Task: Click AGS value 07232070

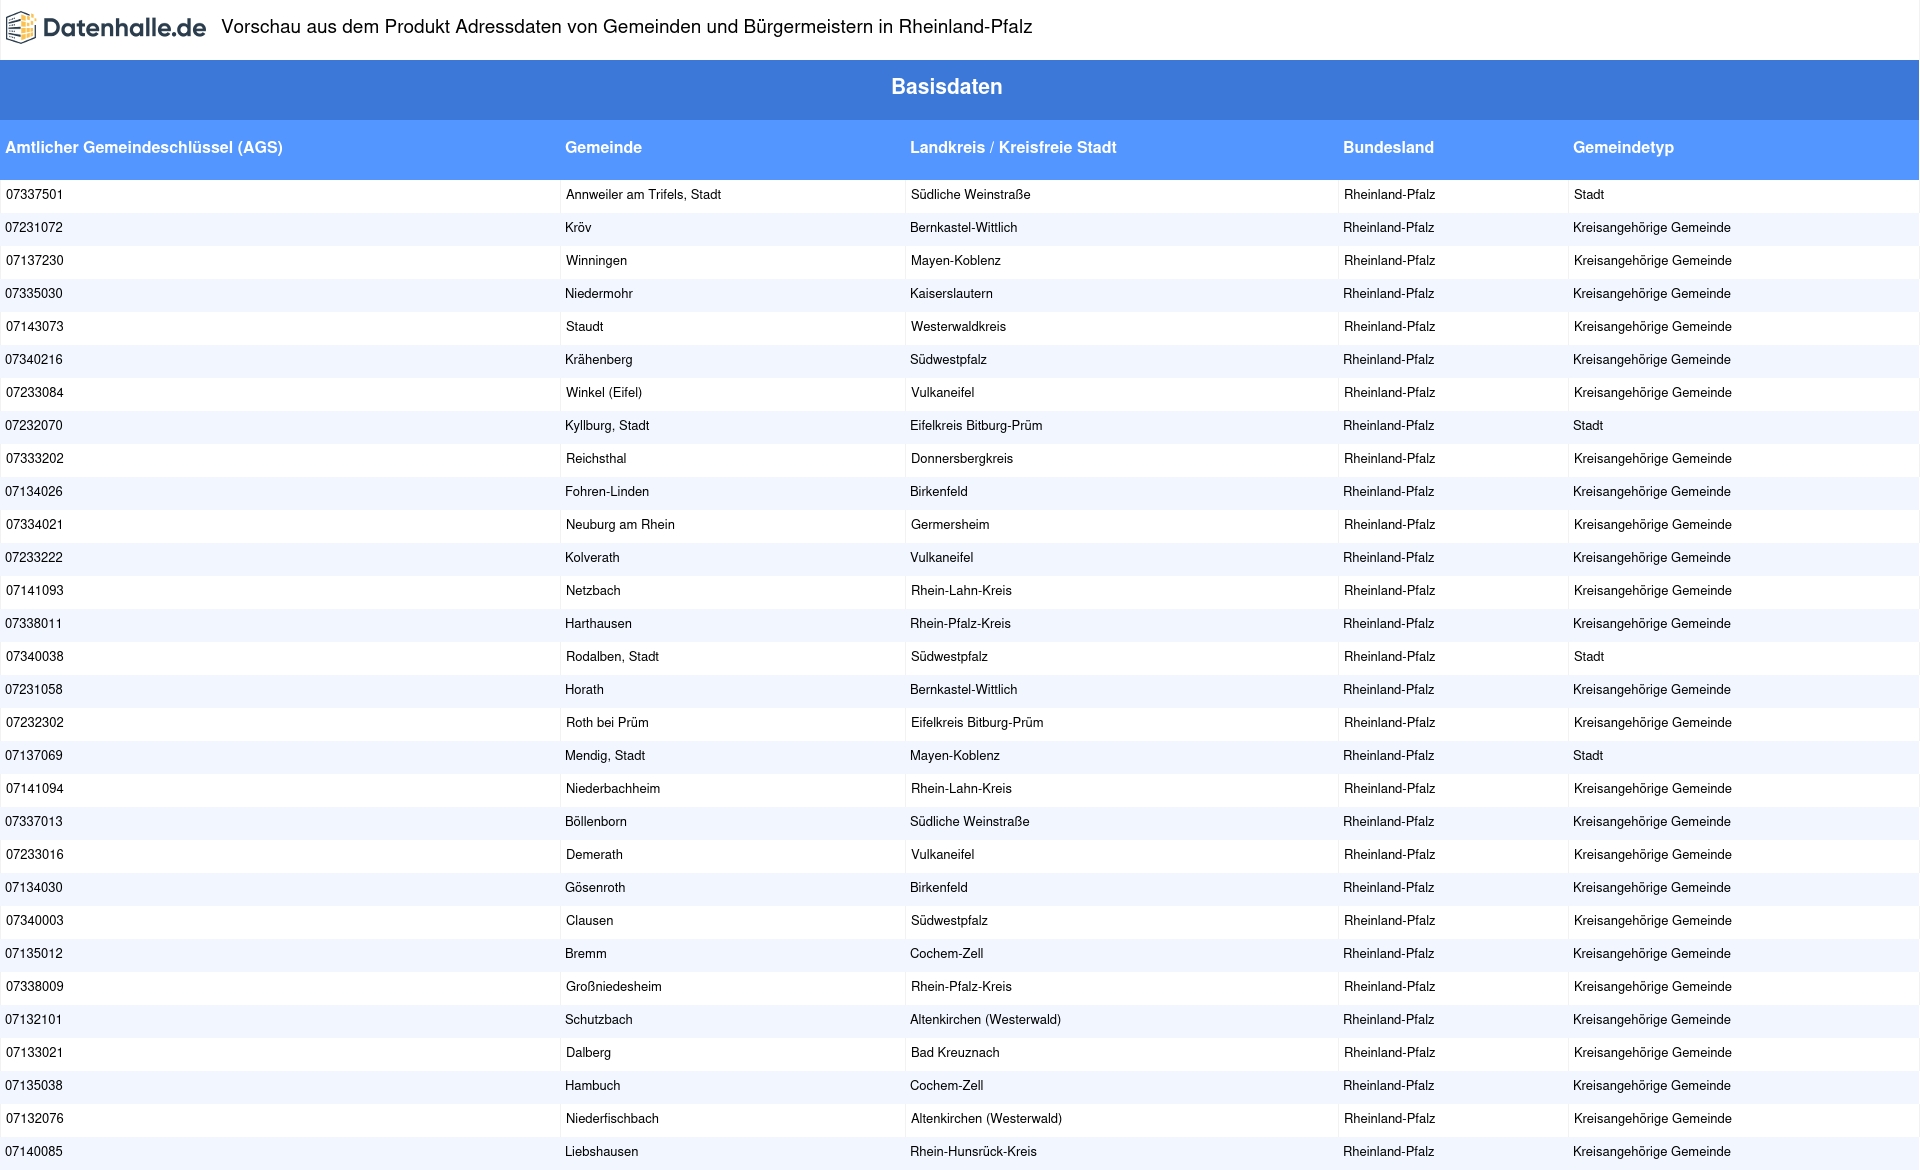Action: tap(34, 426)
